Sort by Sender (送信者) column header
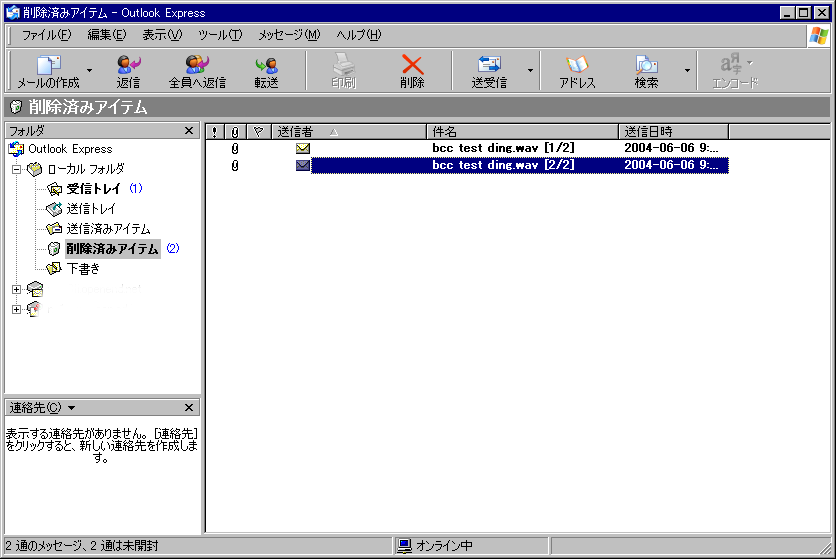The image size is (836, 559). click(x=349, y=132)
